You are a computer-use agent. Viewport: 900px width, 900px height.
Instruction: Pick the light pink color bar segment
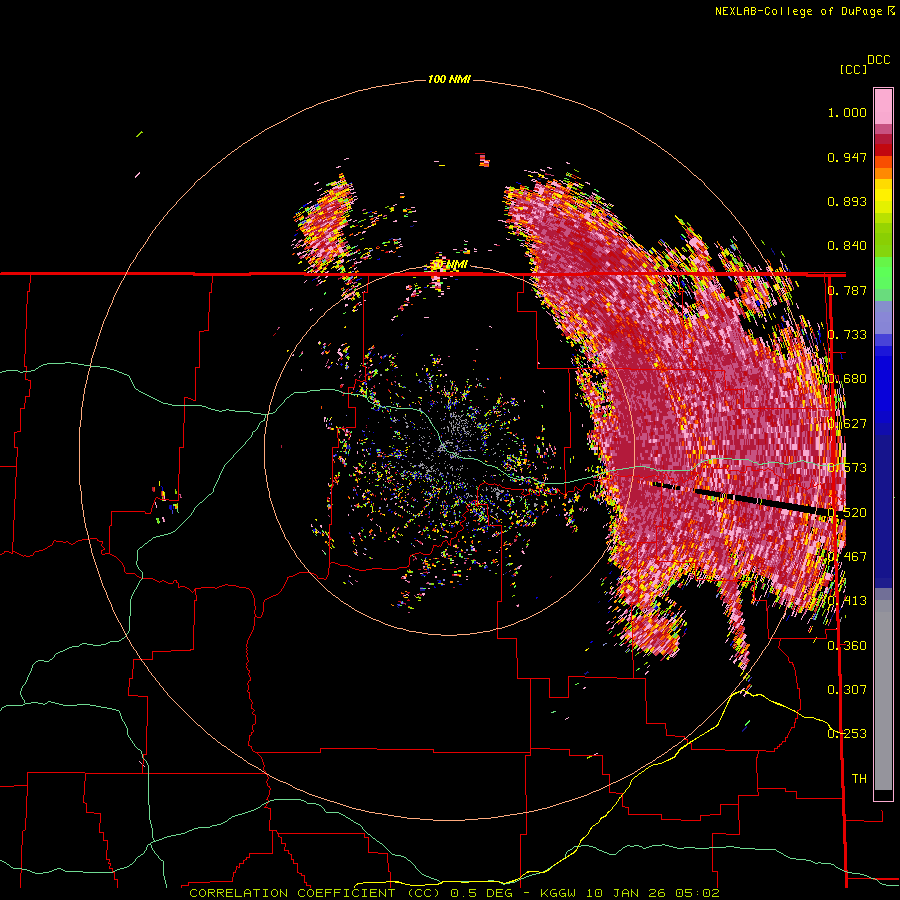883,106
